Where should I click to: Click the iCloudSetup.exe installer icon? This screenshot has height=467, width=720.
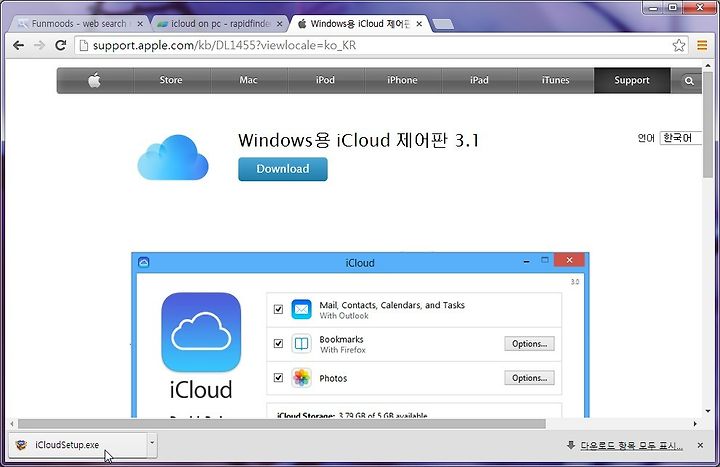tap(21, 444)
